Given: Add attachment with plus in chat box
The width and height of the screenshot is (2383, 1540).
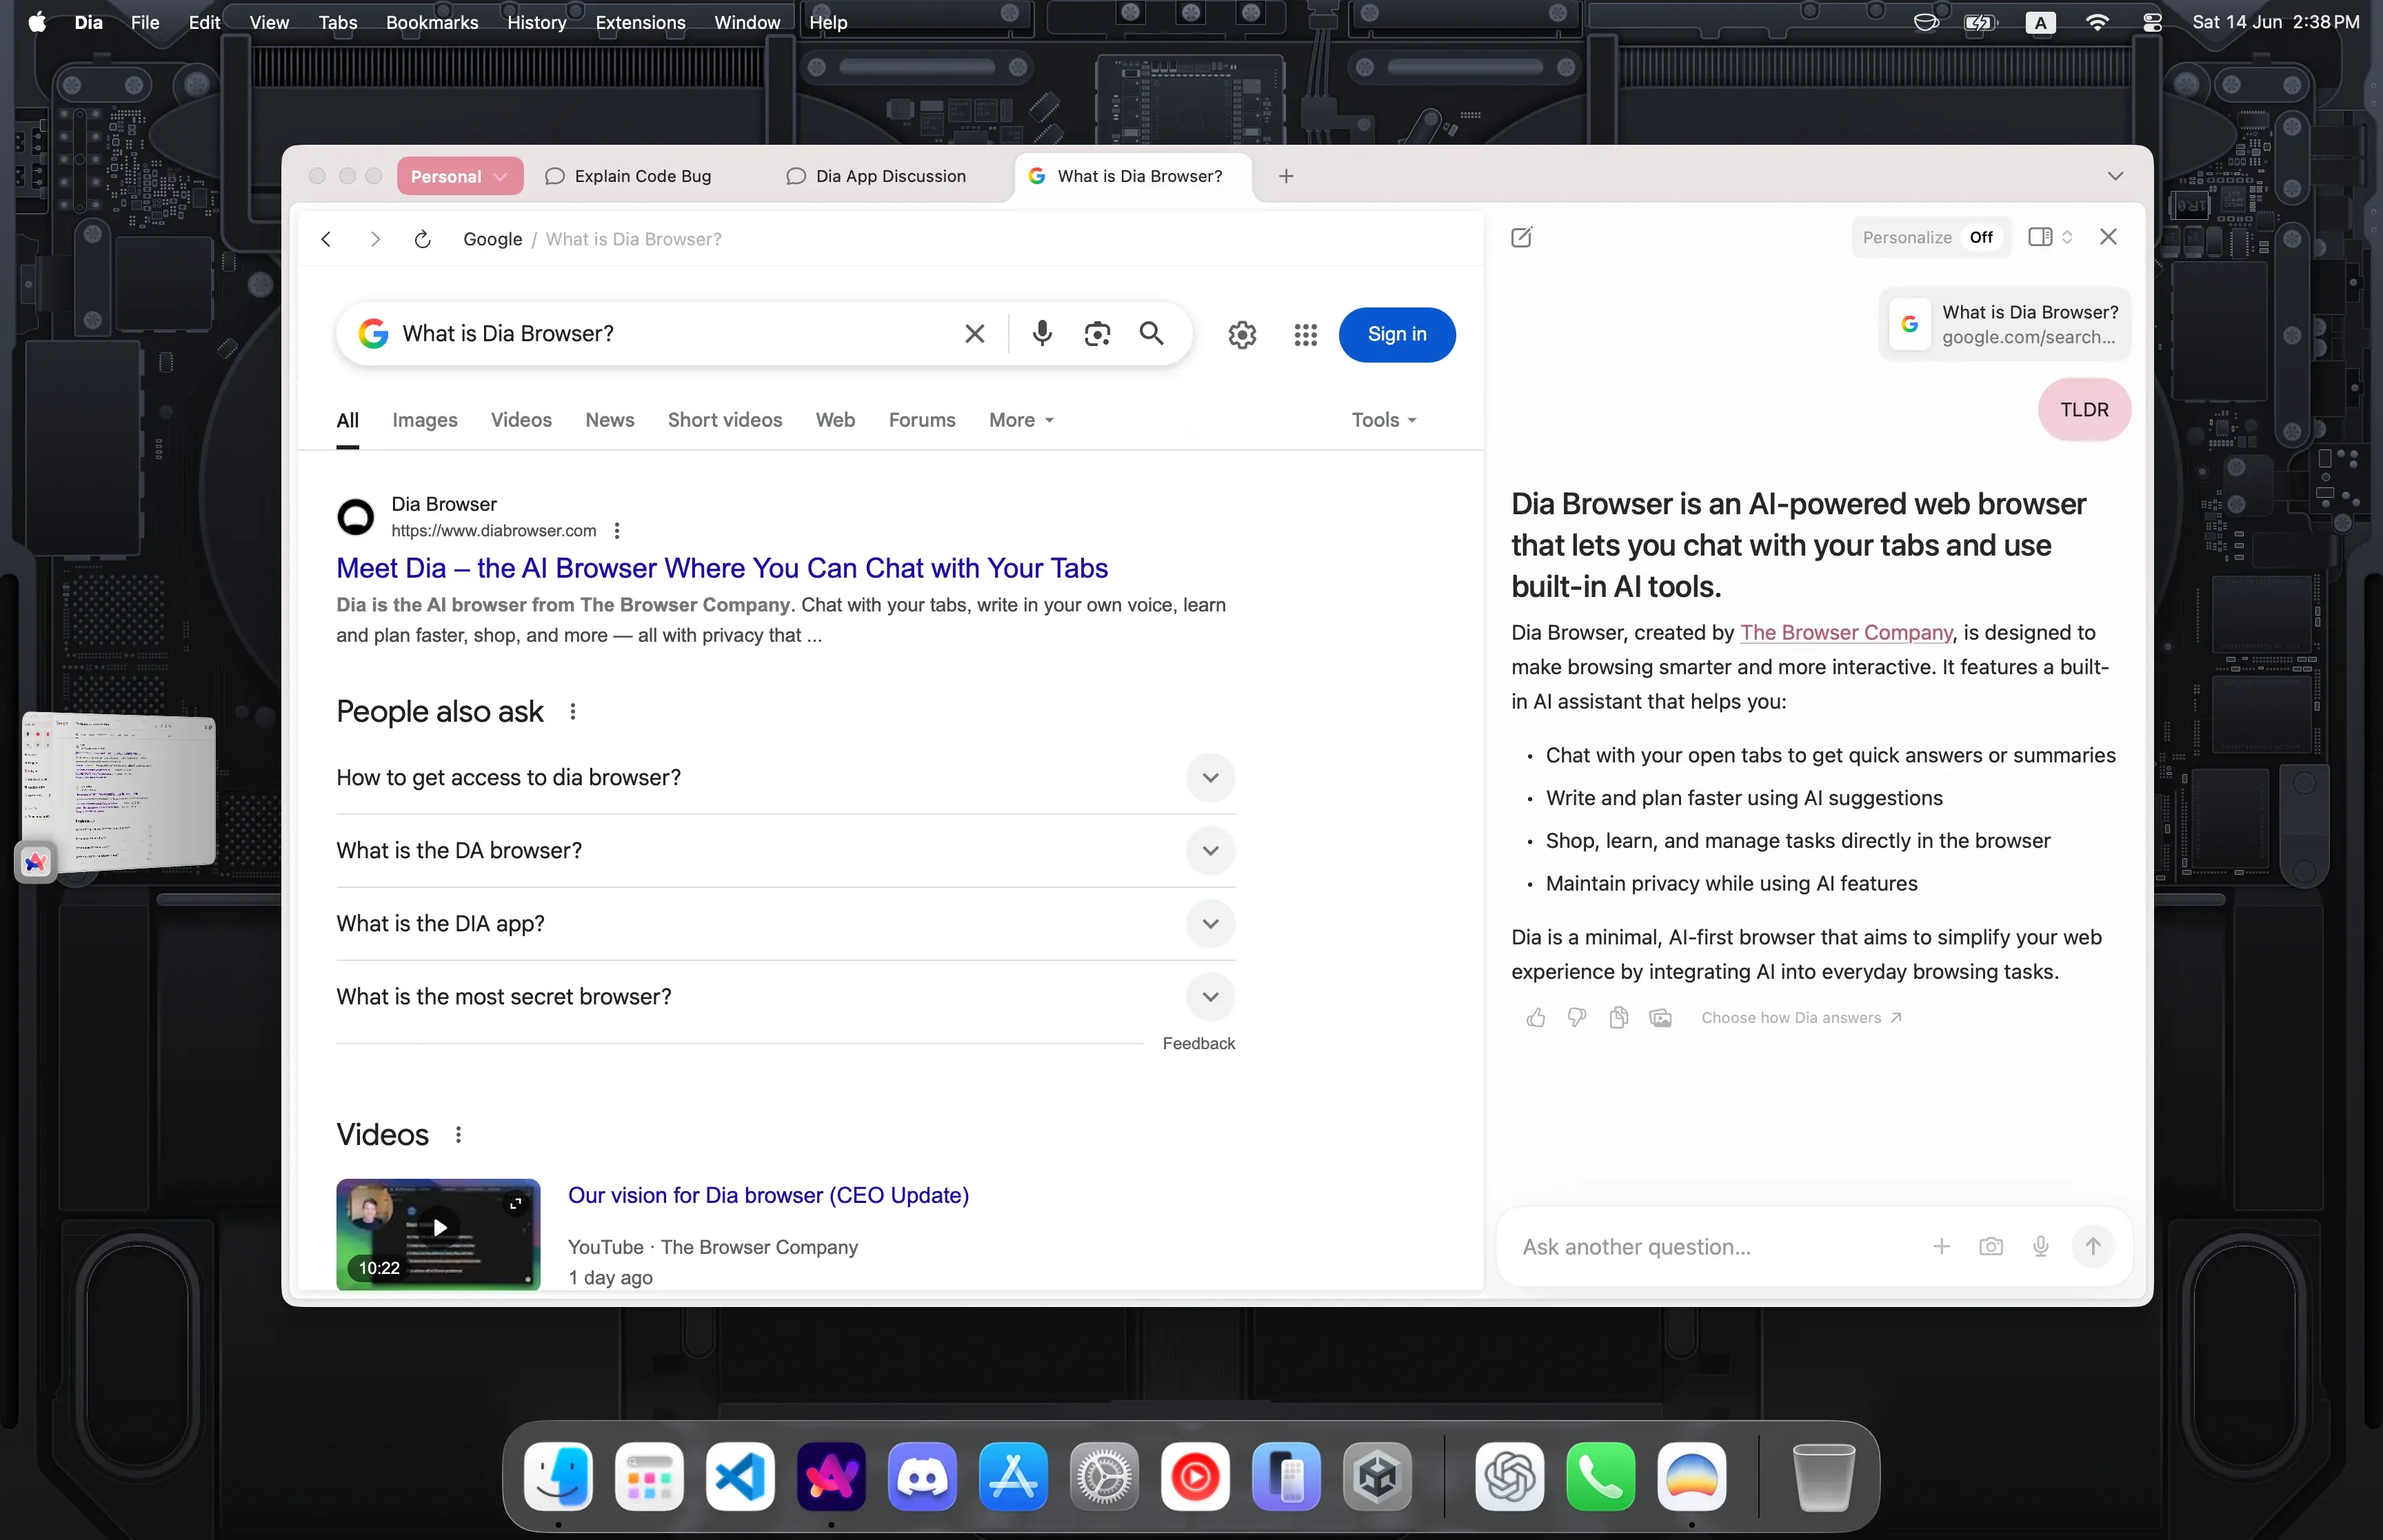Looking at the screenshot, I should [x=1941, y=1246].
